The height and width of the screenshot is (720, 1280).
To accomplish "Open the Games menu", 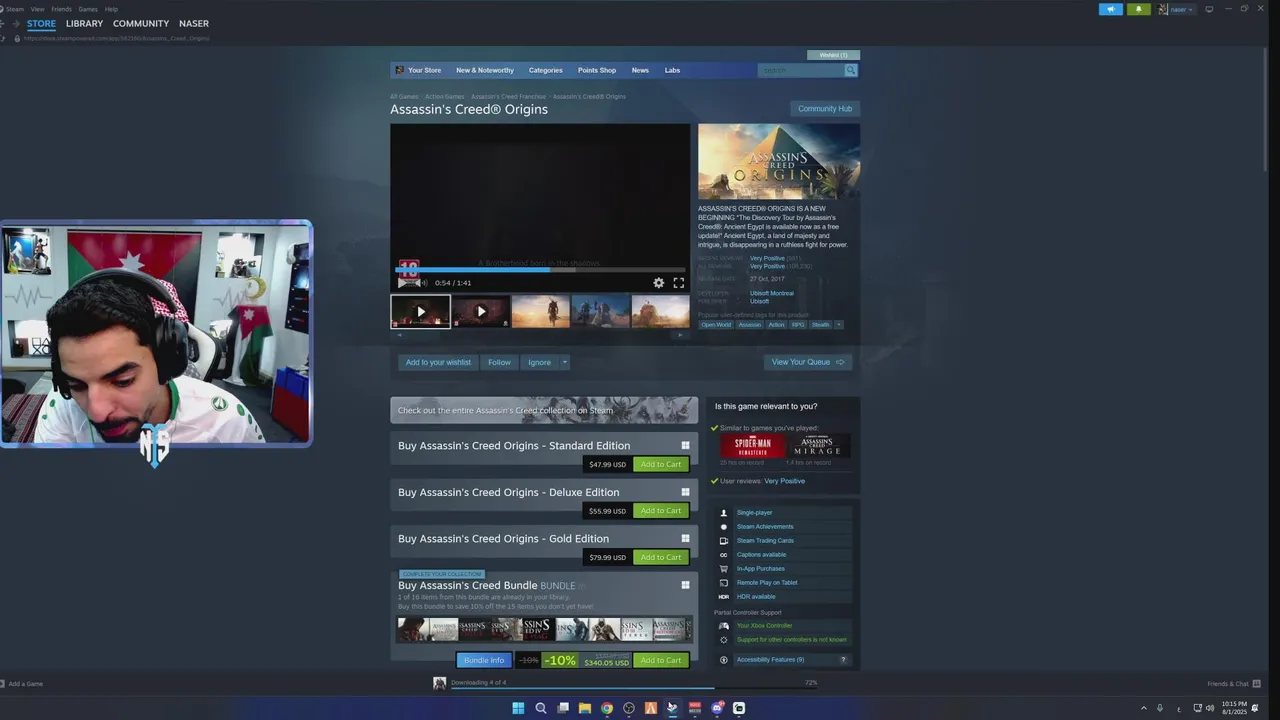I will point(88,9).
